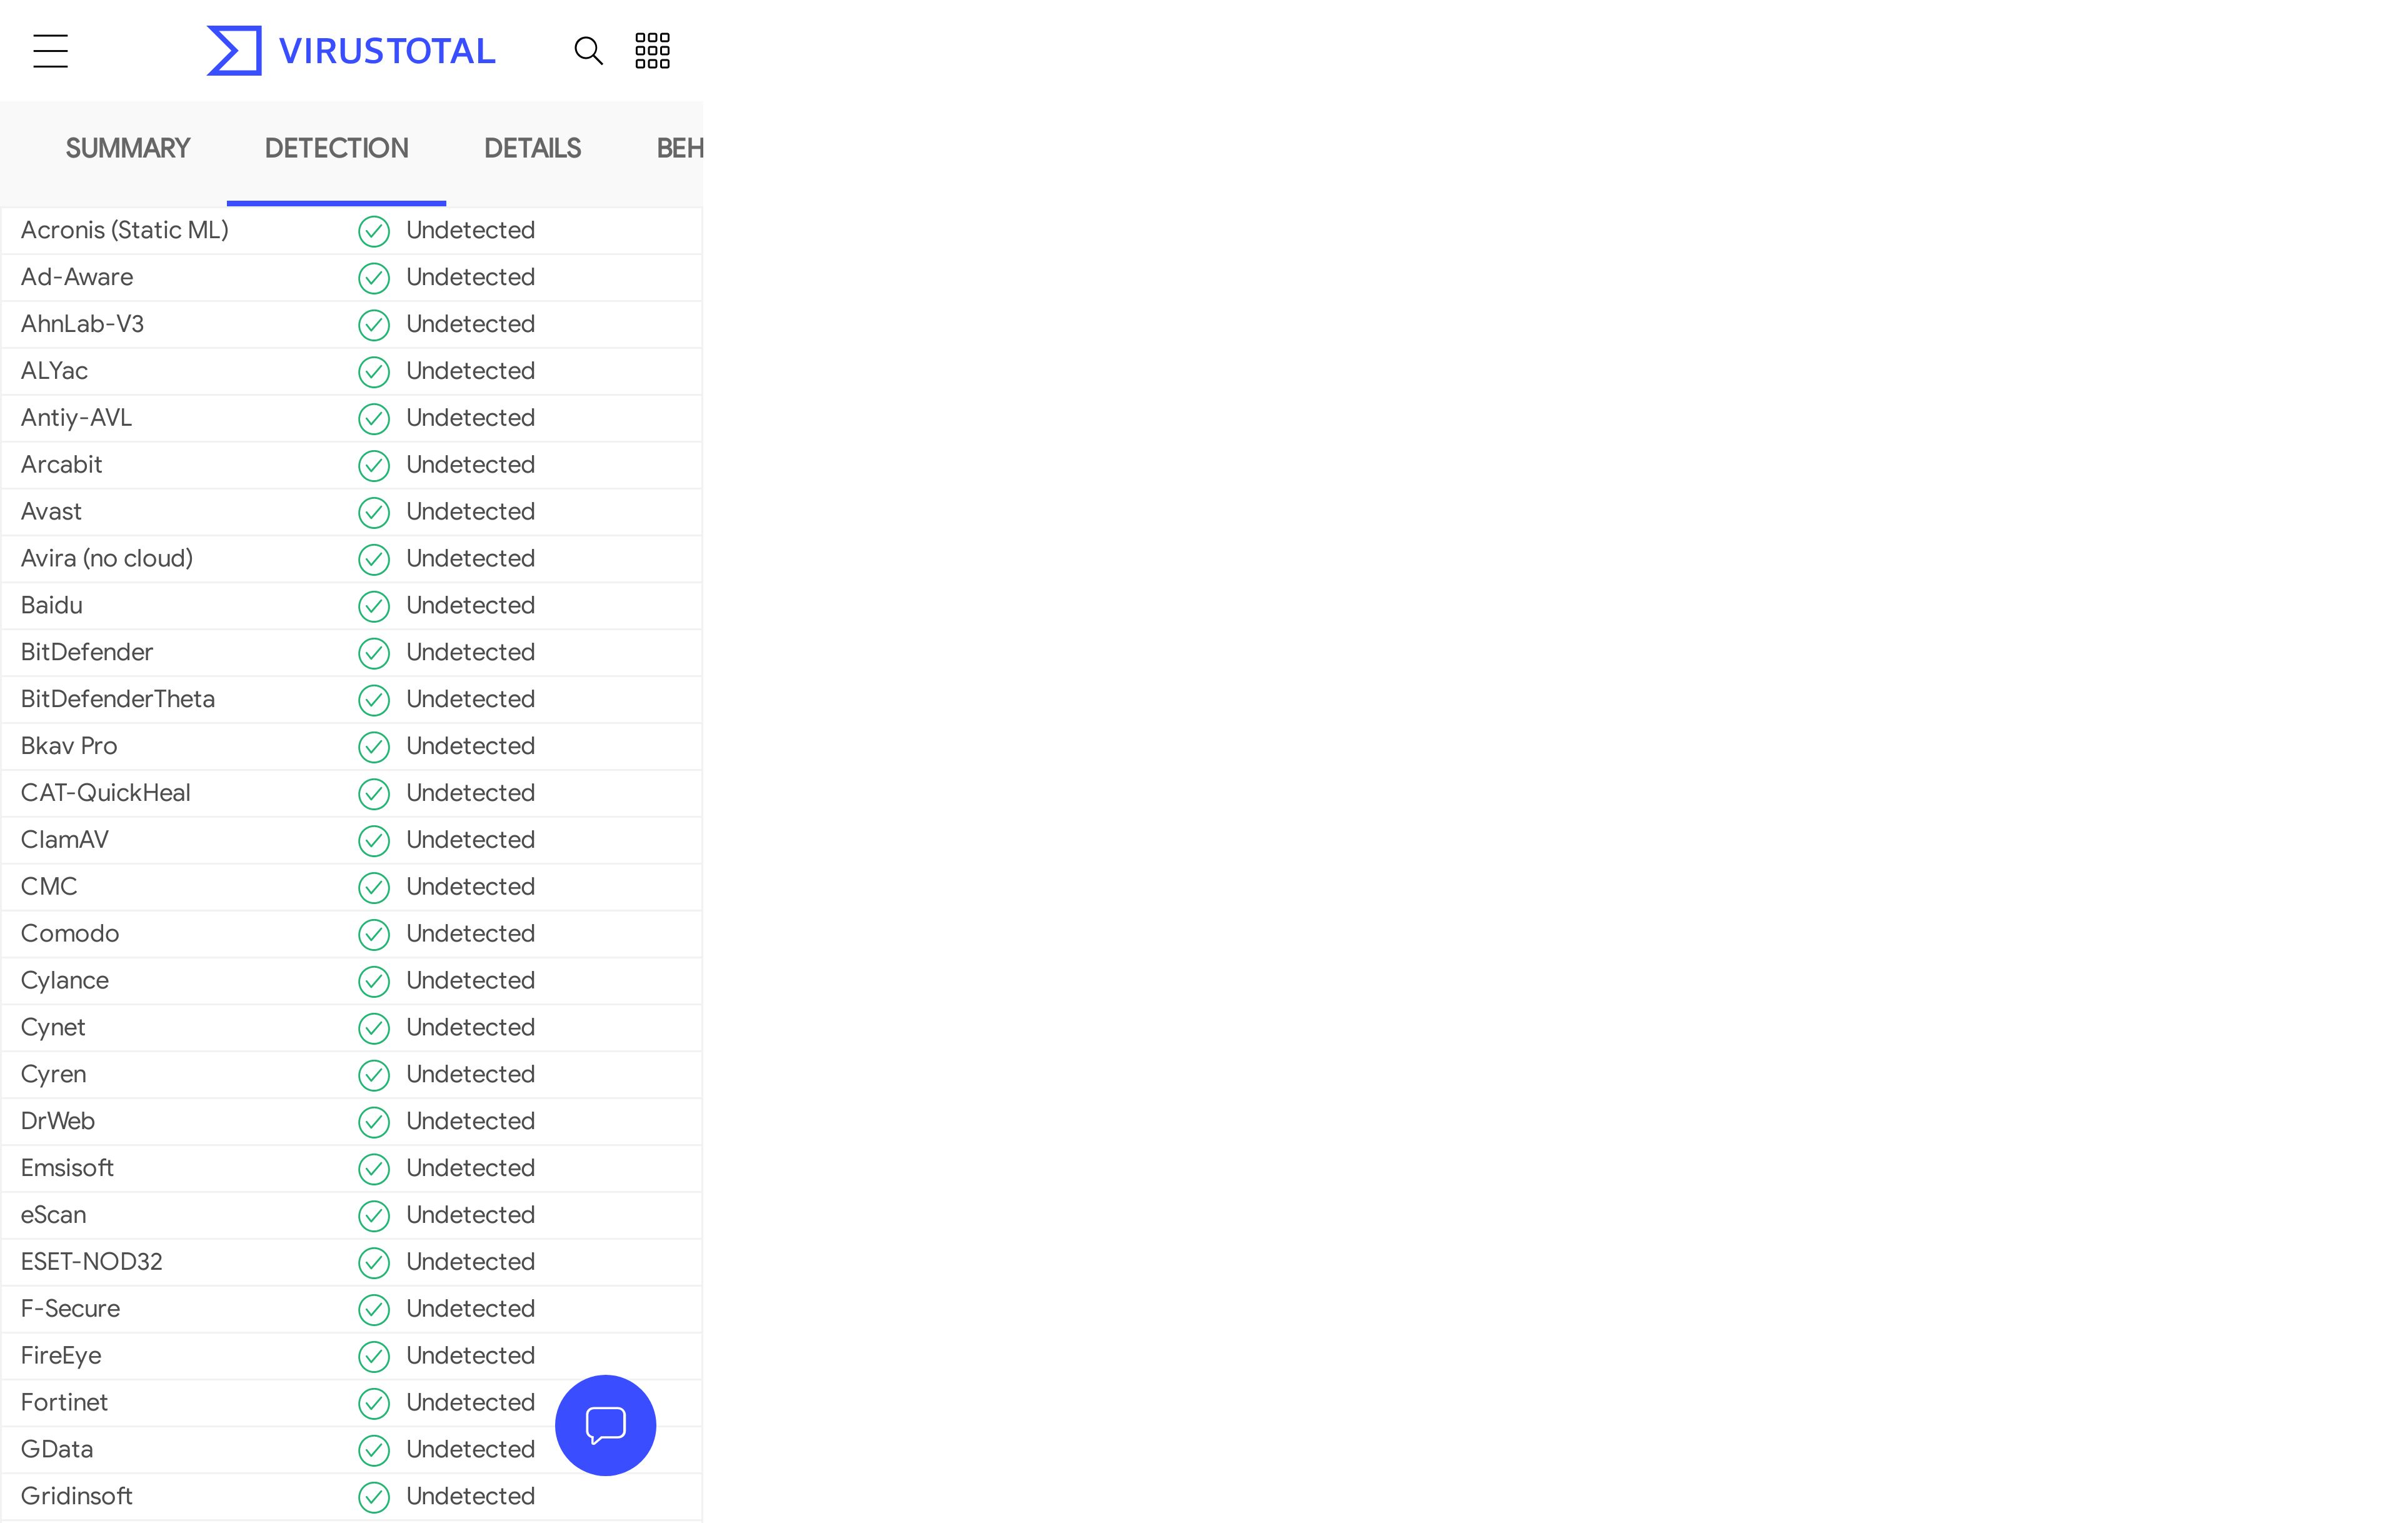This screenshot has width=2408, height=1523.
Task: Click Undetected result for Arcabit
Action: pos(470,465)
